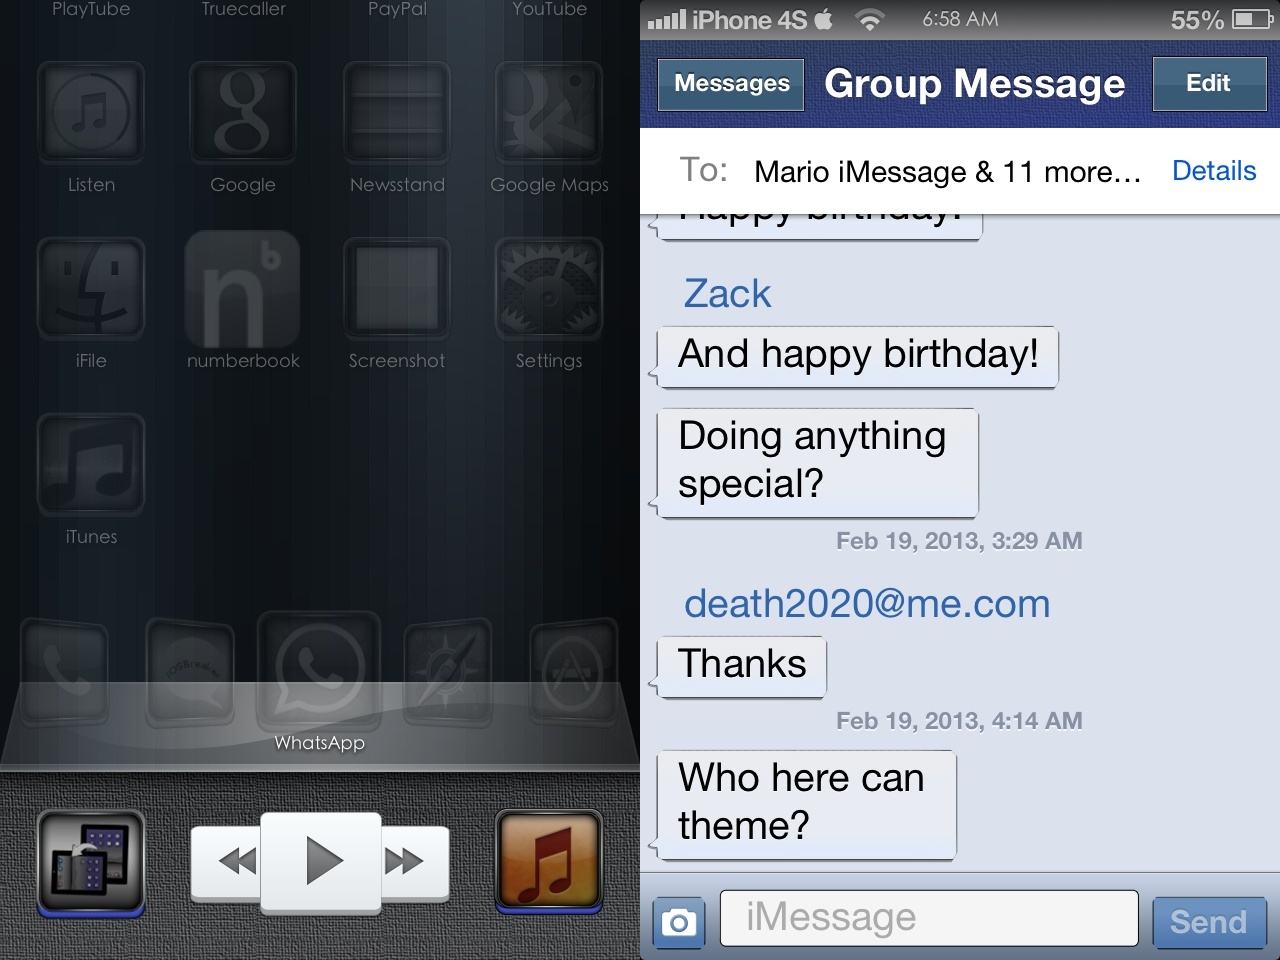The width and height of the screenshot is (1280, 960).
Task: Open the iFile app
Action: [91, 289]
